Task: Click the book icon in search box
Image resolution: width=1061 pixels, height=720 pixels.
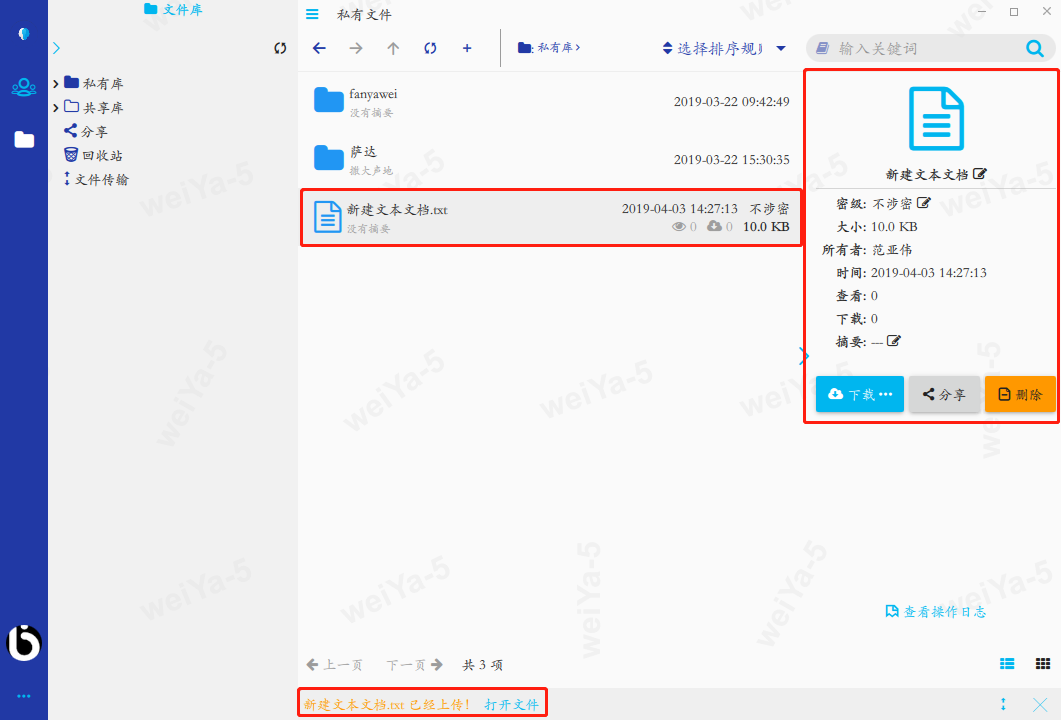Action: pyautogui.click(x=823, y=48)
